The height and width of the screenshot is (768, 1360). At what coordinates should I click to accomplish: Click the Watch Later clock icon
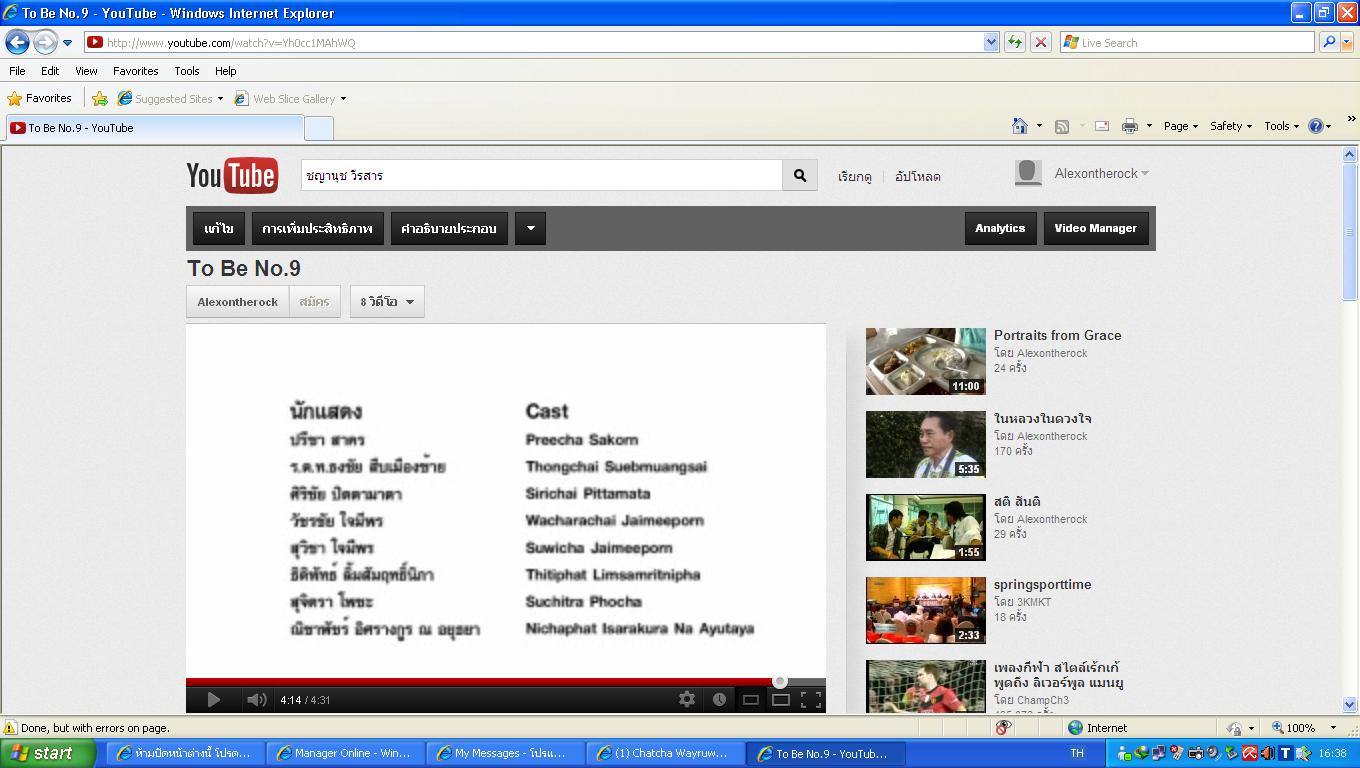(x=719, y=700)
